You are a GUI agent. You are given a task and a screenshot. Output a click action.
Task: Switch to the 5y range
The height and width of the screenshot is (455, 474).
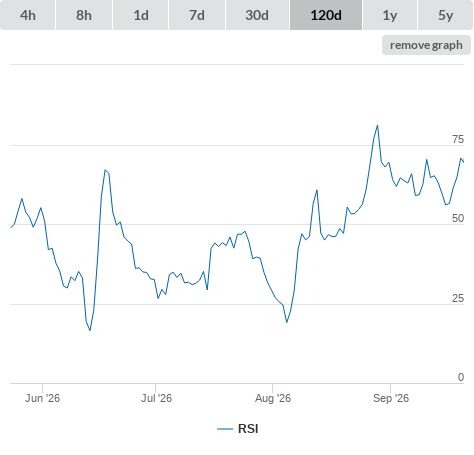tap(445, 15)
